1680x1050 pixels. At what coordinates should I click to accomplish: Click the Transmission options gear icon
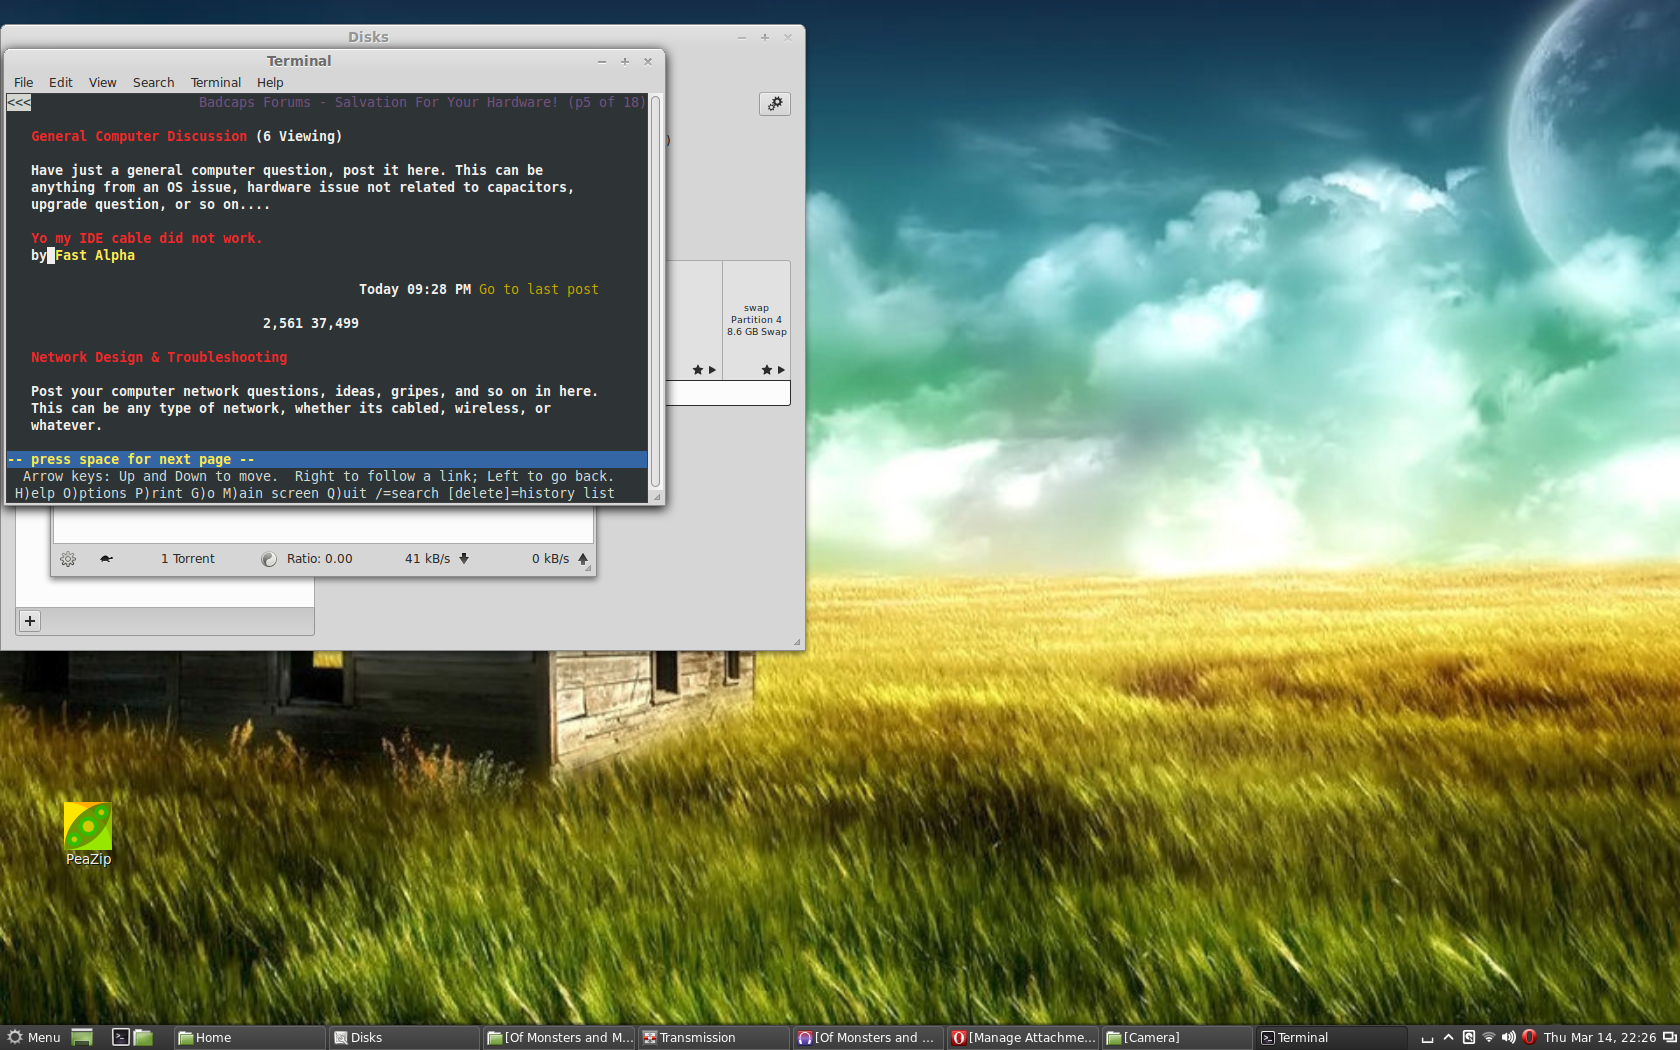click(68, 559)
